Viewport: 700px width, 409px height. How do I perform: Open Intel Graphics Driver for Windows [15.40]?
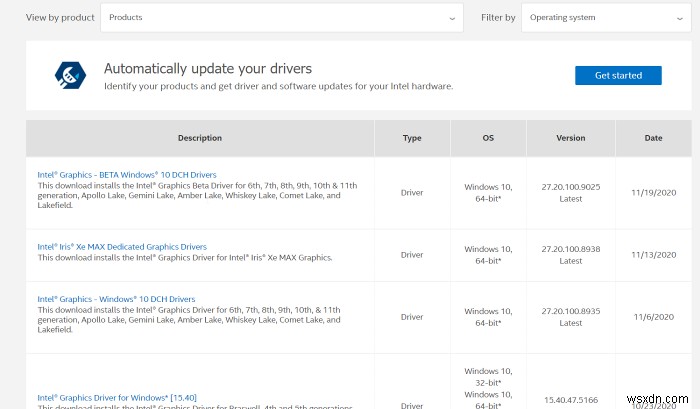click(x=117, y=398)
